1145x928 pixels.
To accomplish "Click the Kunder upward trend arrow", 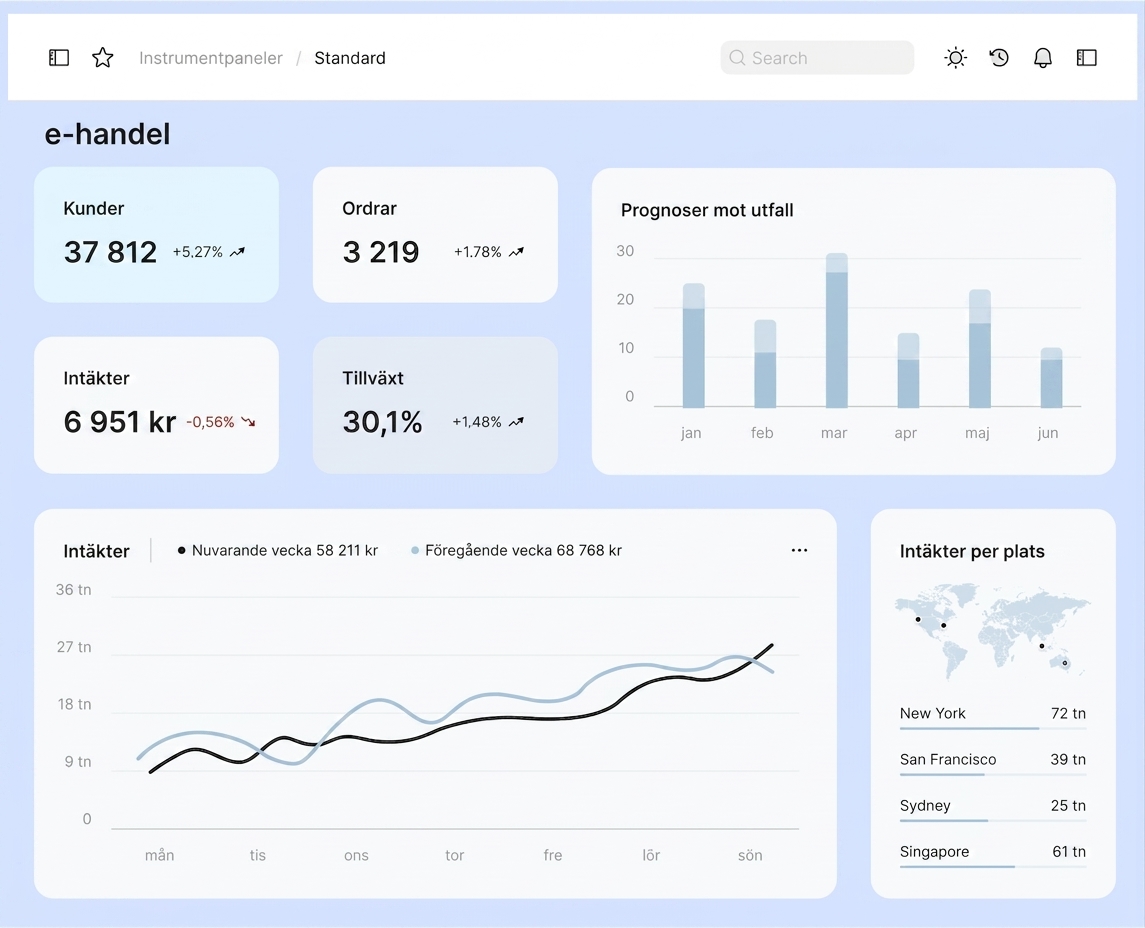I will pyautogui.click(x=237, y=252).
